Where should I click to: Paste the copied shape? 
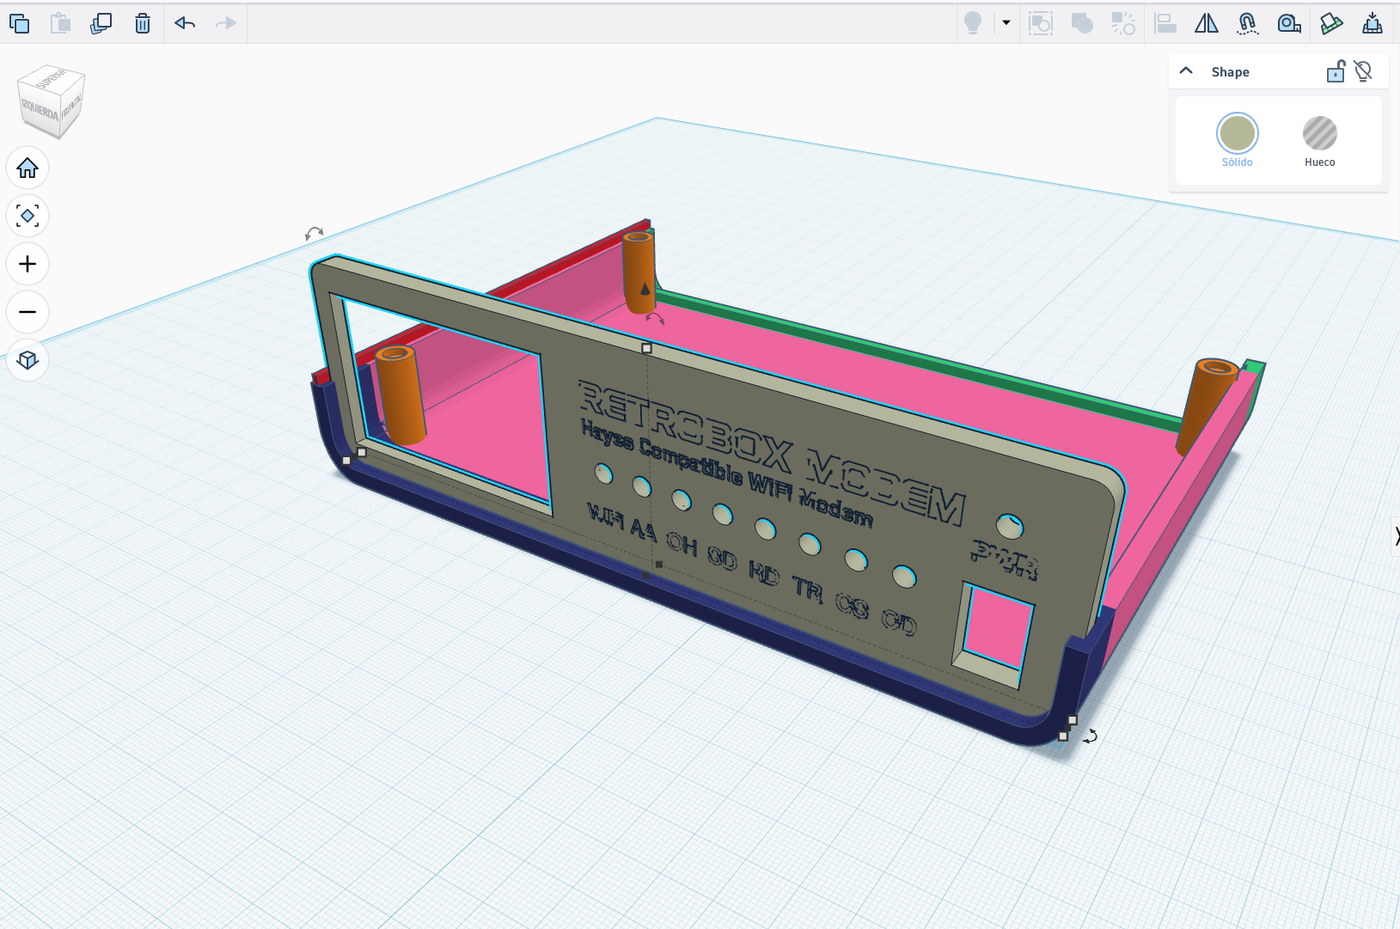(60, 23)
